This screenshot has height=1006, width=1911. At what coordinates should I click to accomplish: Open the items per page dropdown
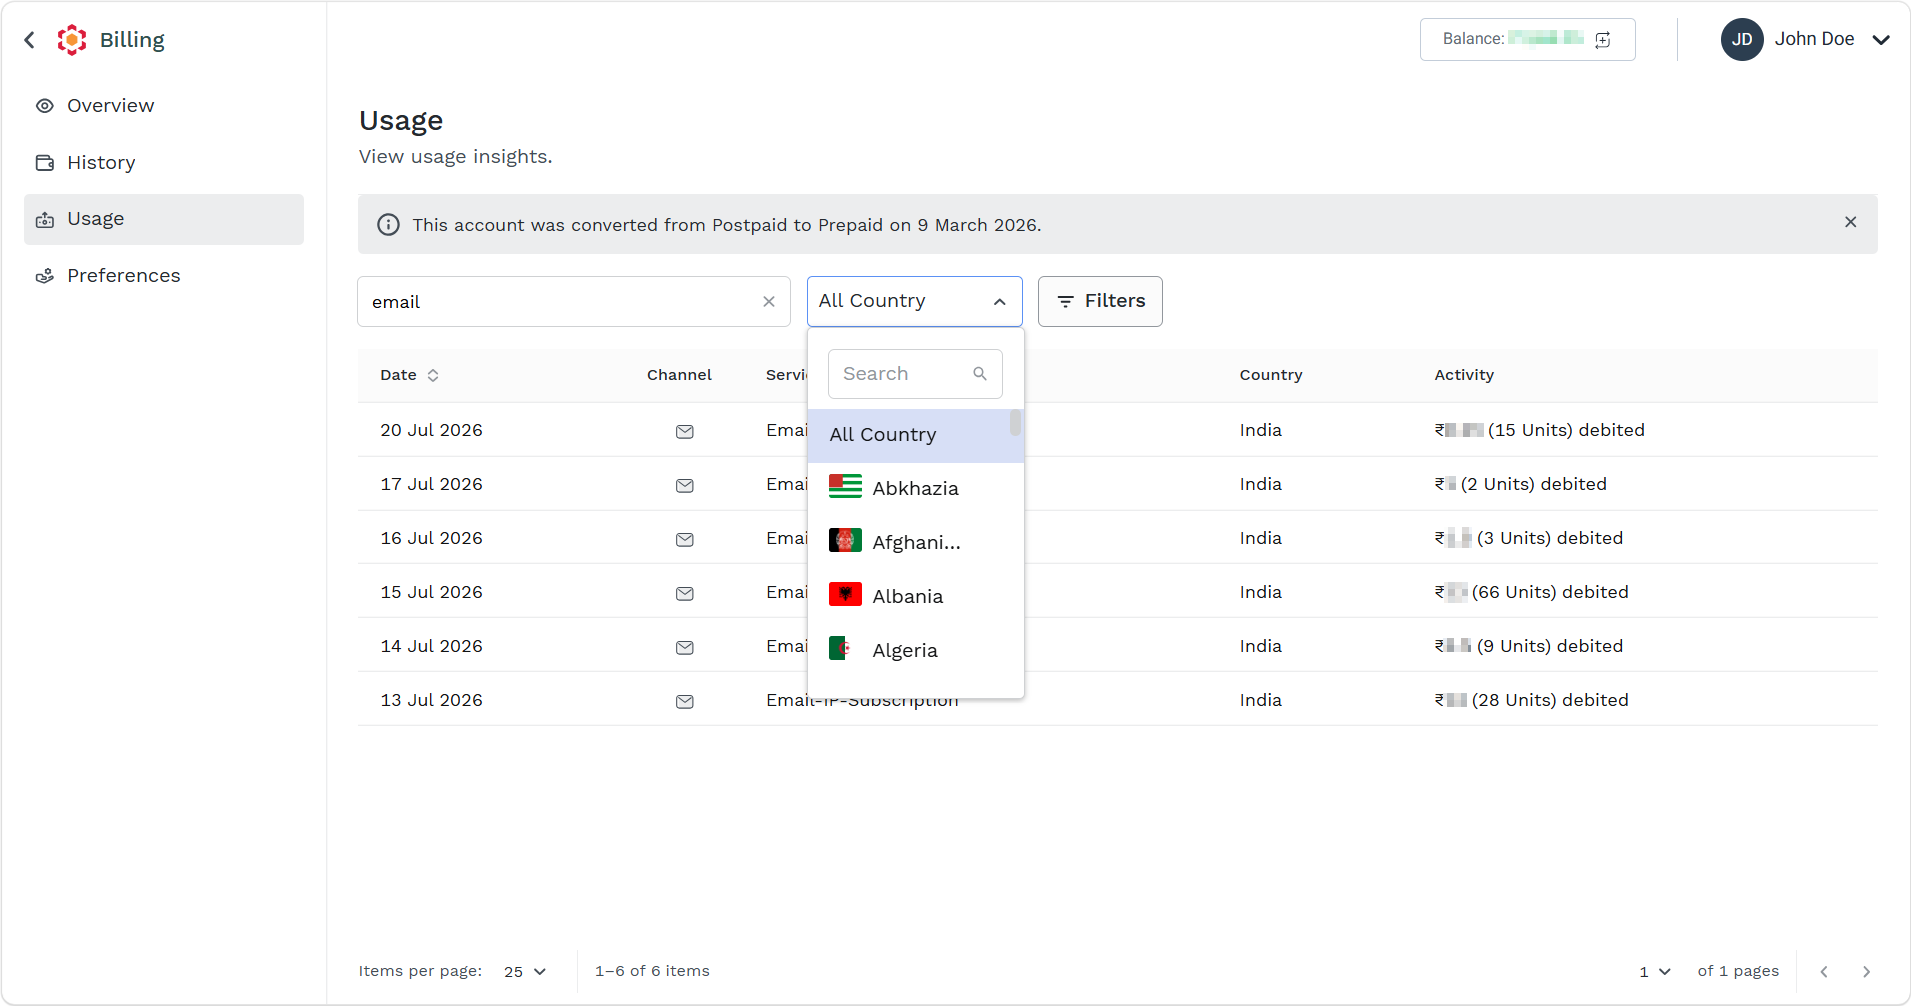pyautogui.click(x=525, y=972)
